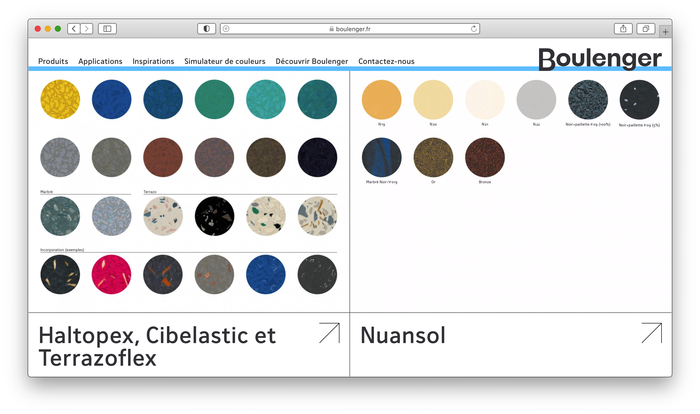Select the yellow speckled swatch
Image resolution: width=700 pixels, height=414 pixels.
coord(60,99)
